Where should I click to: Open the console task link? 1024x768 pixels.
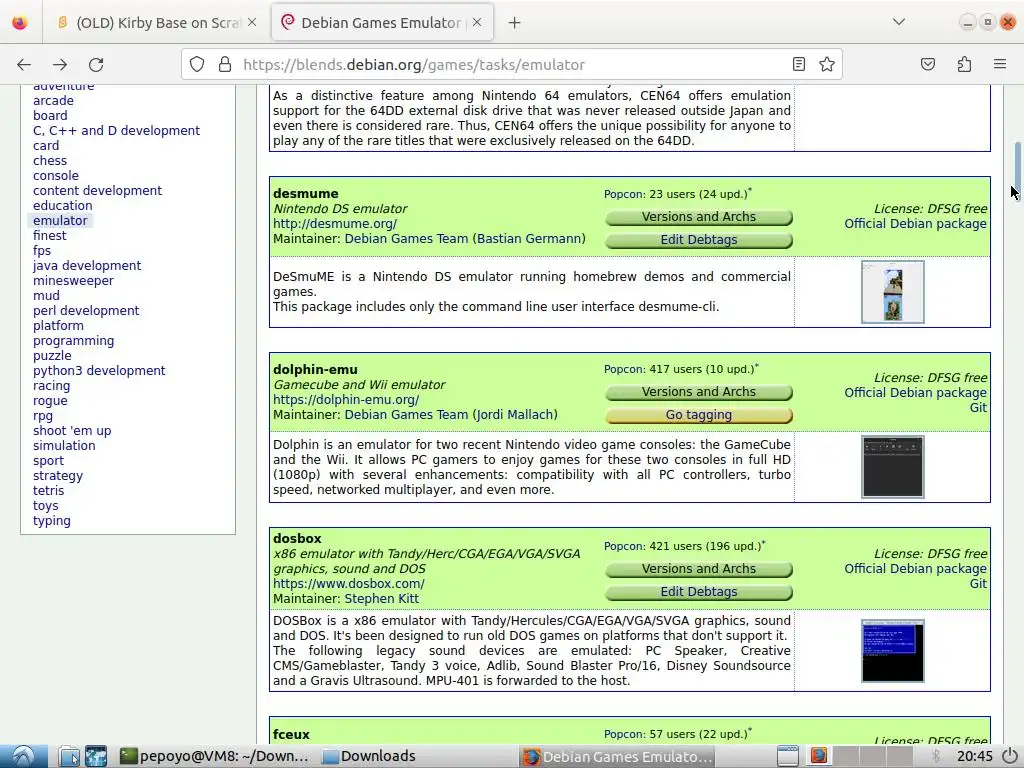click(x=56, y=176)
